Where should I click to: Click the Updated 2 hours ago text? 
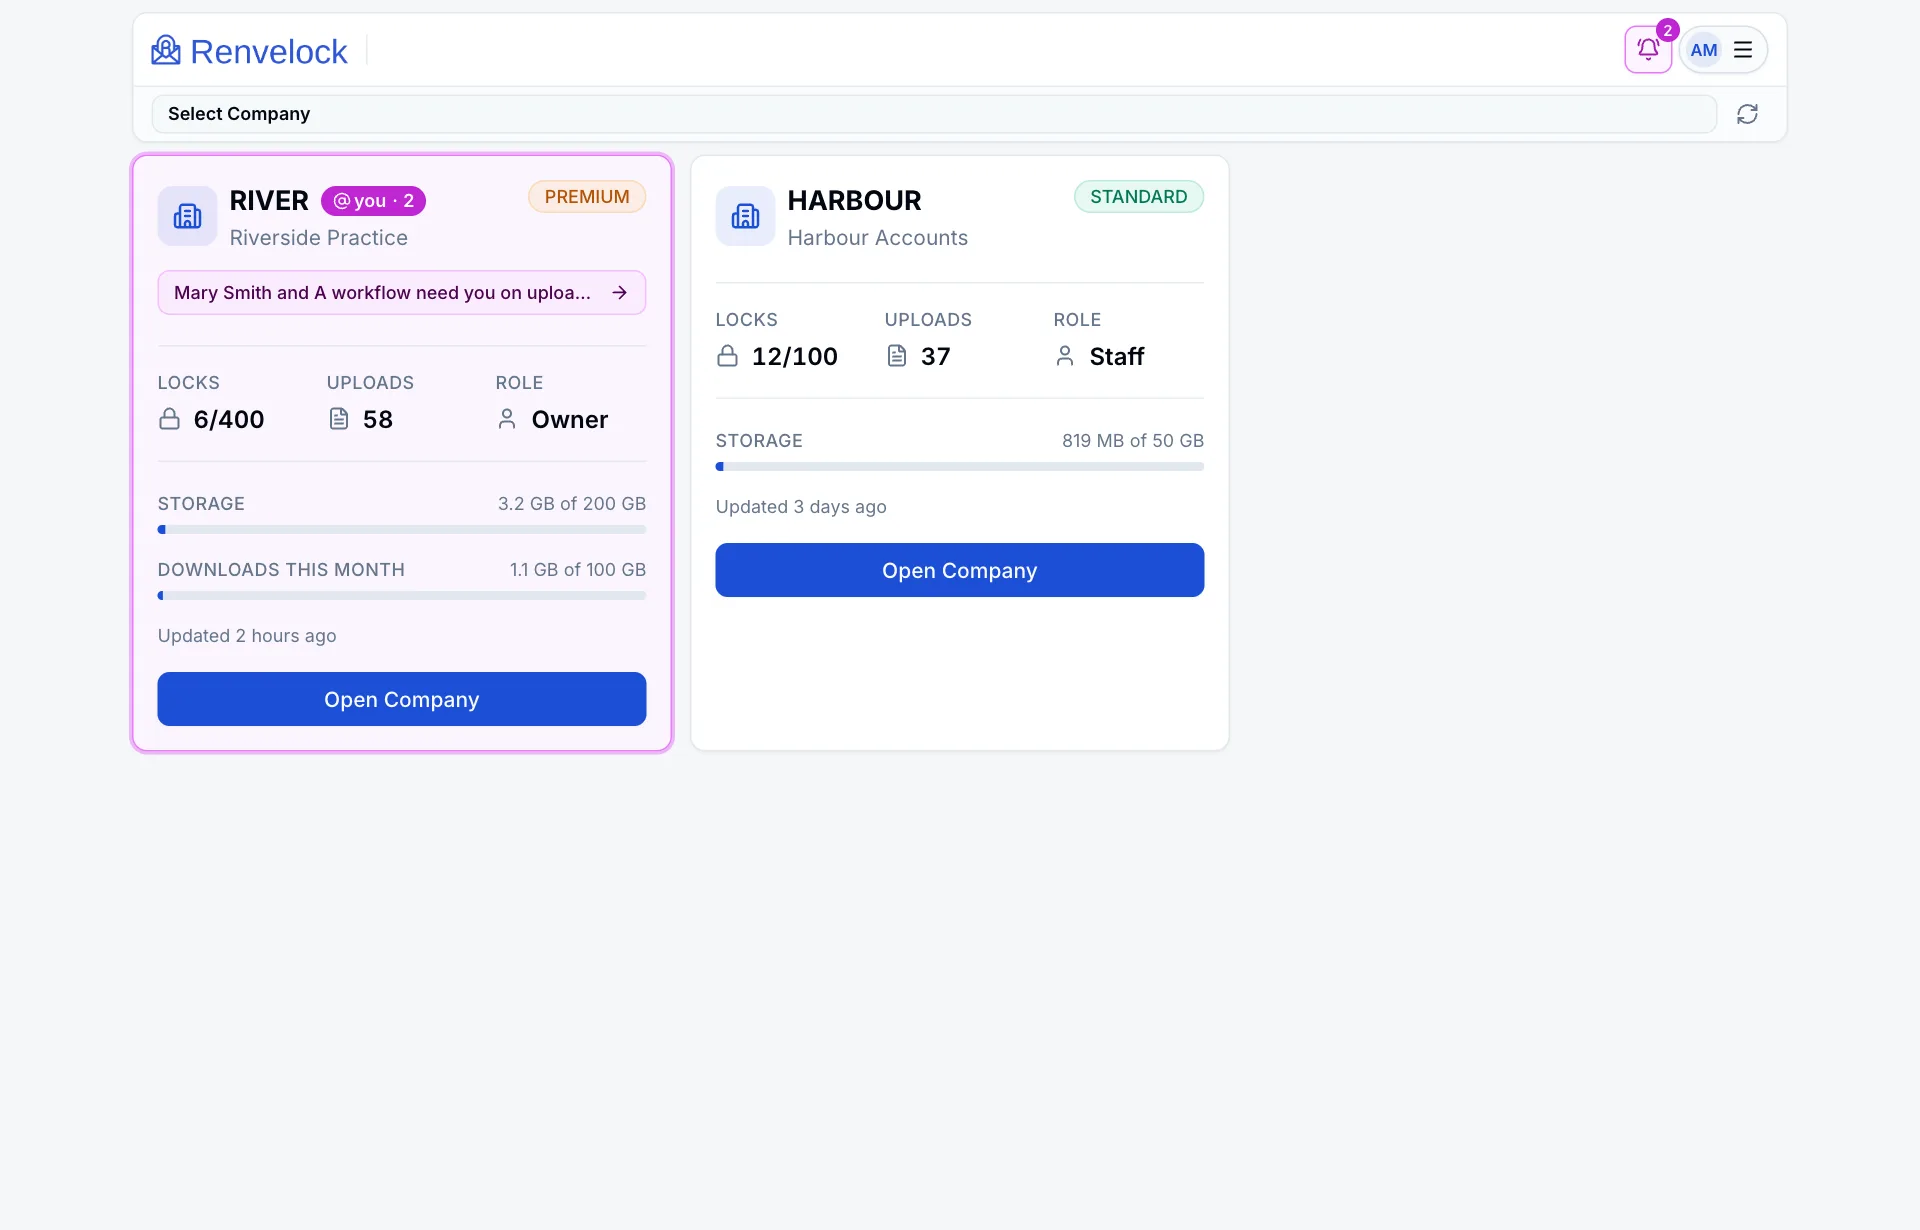[x=247, y=636]
